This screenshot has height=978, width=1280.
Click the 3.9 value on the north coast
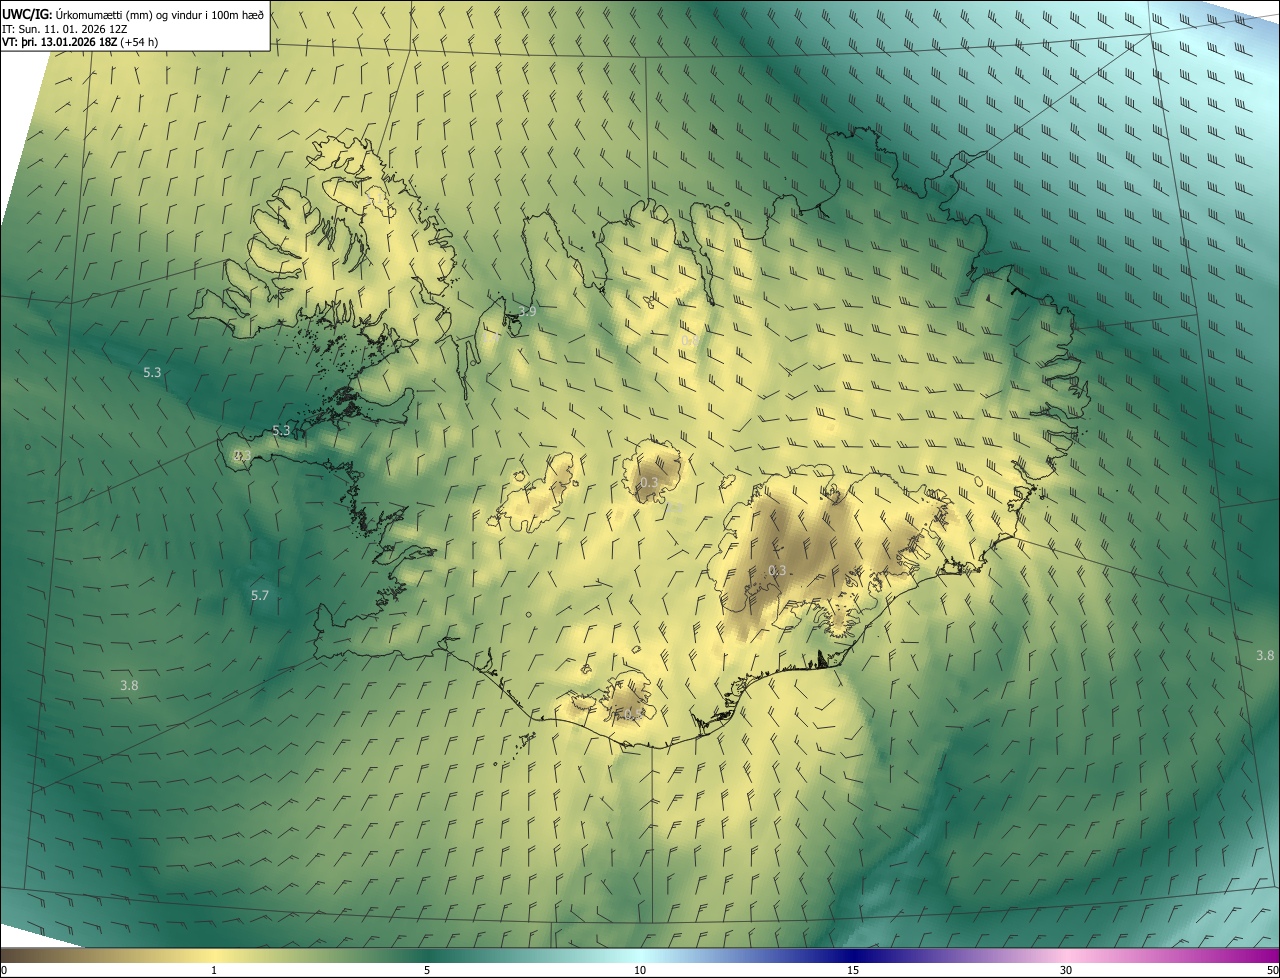click(527, 312)
